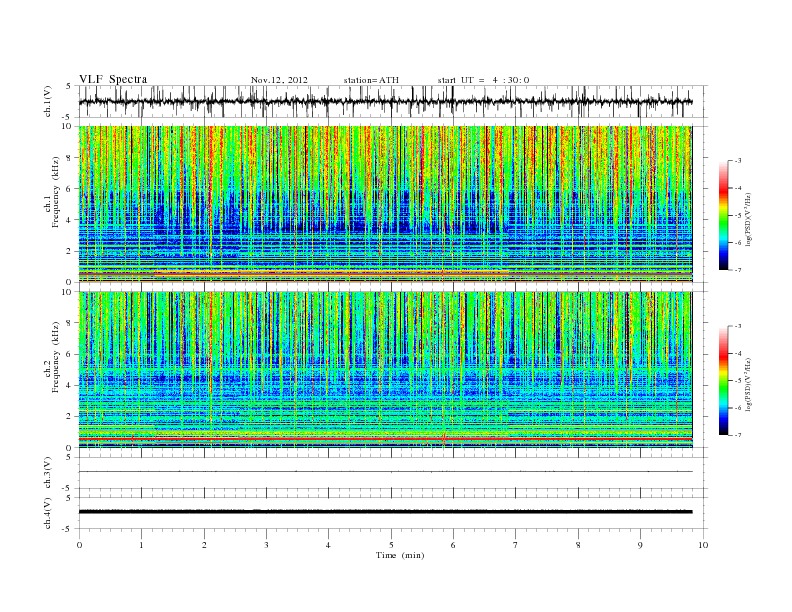This screenshot has height=612, width=792.
Task: Select the start UT = 4:30:0 text
Action: [x=483, y=80]
